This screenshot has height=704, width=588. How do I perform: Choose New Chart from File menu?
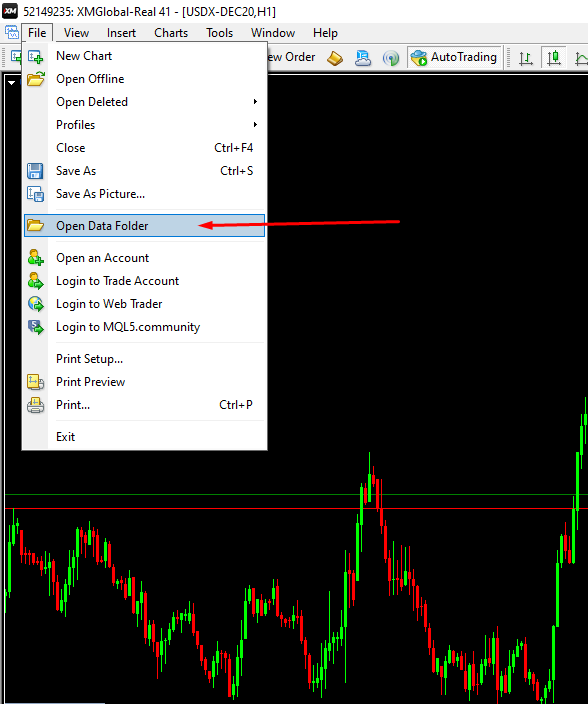(x=144, y=56)
